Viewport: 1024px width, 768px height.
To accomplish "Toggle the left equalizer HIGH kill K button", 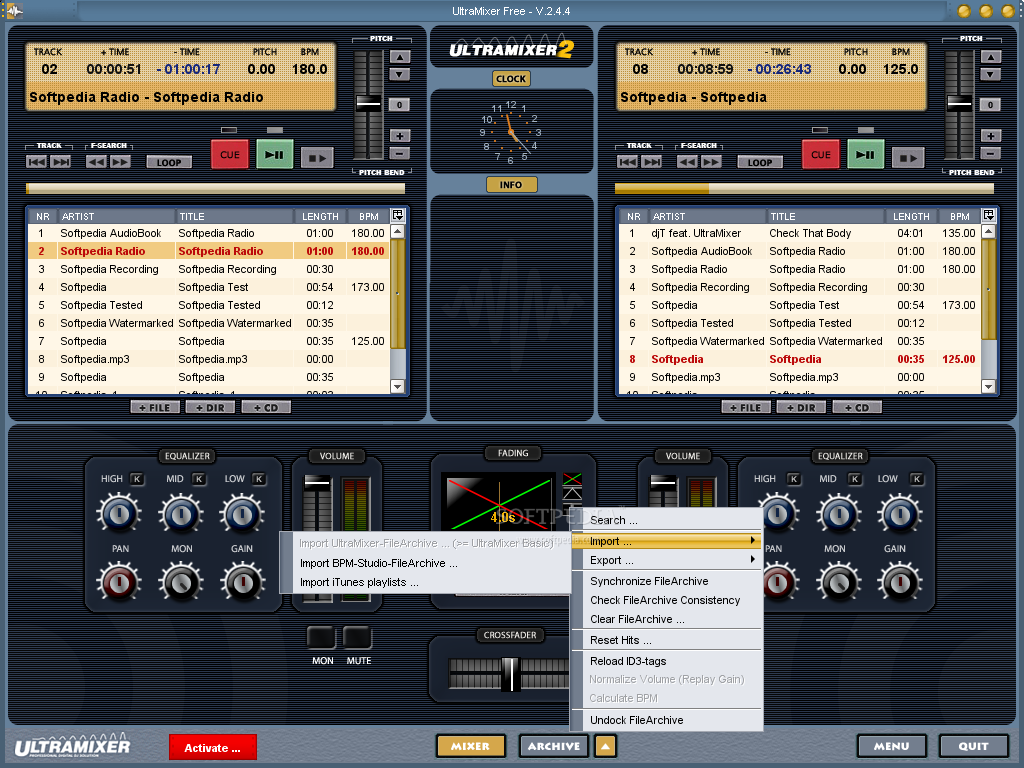I will [x=137, y=479].
